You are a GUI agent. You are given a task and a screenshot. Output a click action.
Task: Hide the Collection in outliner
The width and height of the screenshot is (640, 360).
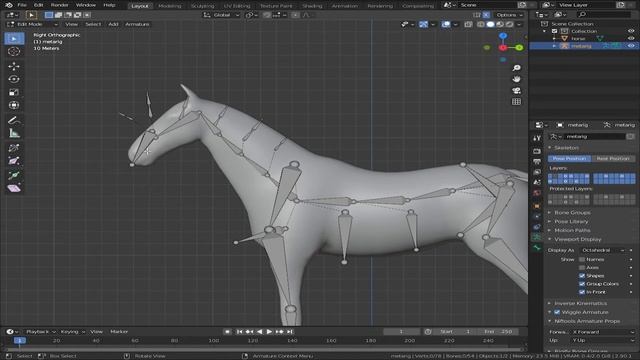pos(631,31)
